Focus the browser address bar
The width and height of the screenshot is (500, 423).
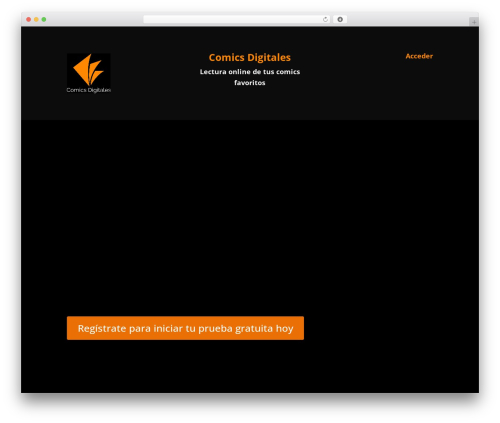click(237, 19)
